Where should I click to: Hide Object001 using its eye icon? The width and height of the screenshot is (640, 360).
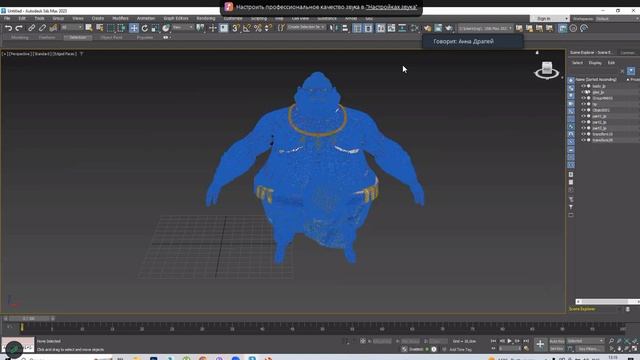[x=583, y=110]
